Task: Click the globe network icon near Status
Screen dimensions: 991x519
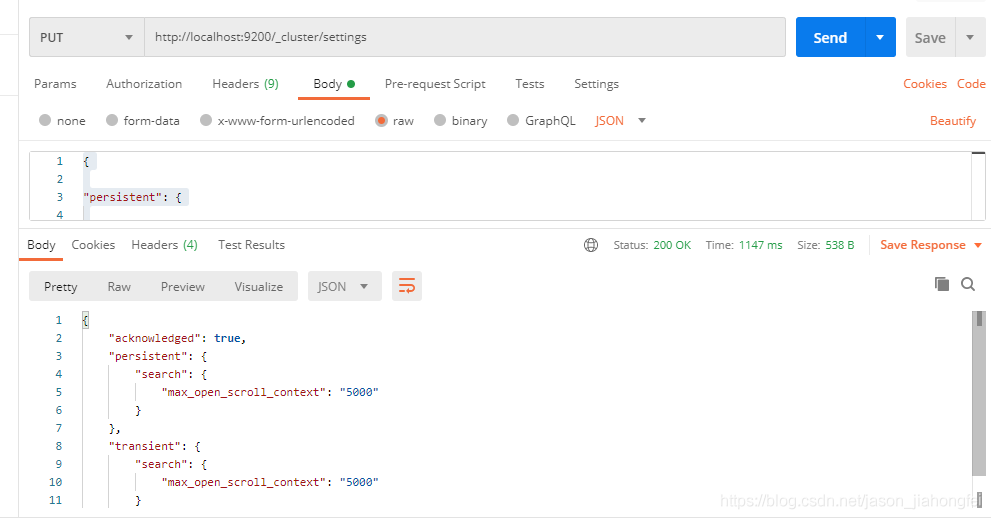Action: click(x=591, y=245)
